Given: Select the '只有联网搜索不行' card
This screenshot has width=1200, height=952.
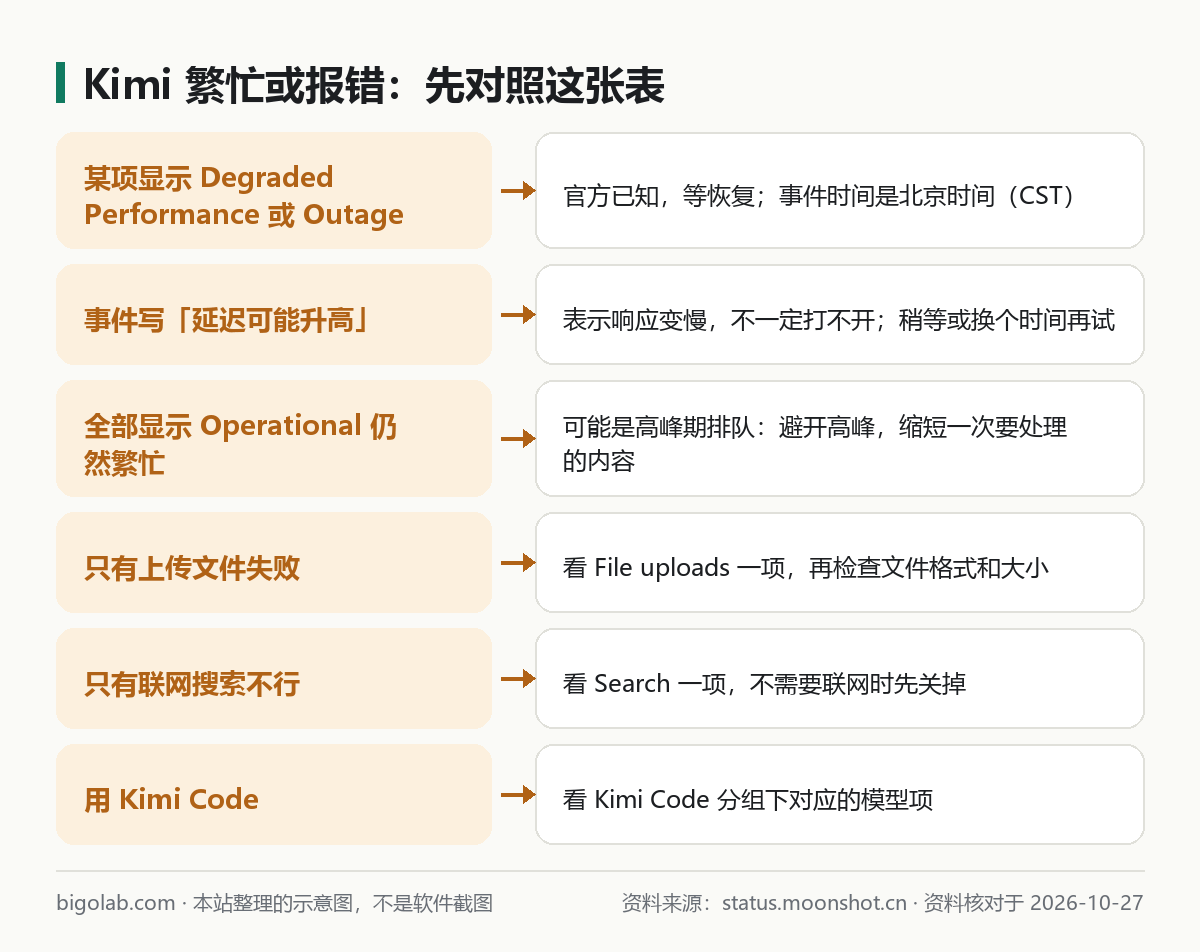Looking at the screenshot, I should [x=274, y=678].
